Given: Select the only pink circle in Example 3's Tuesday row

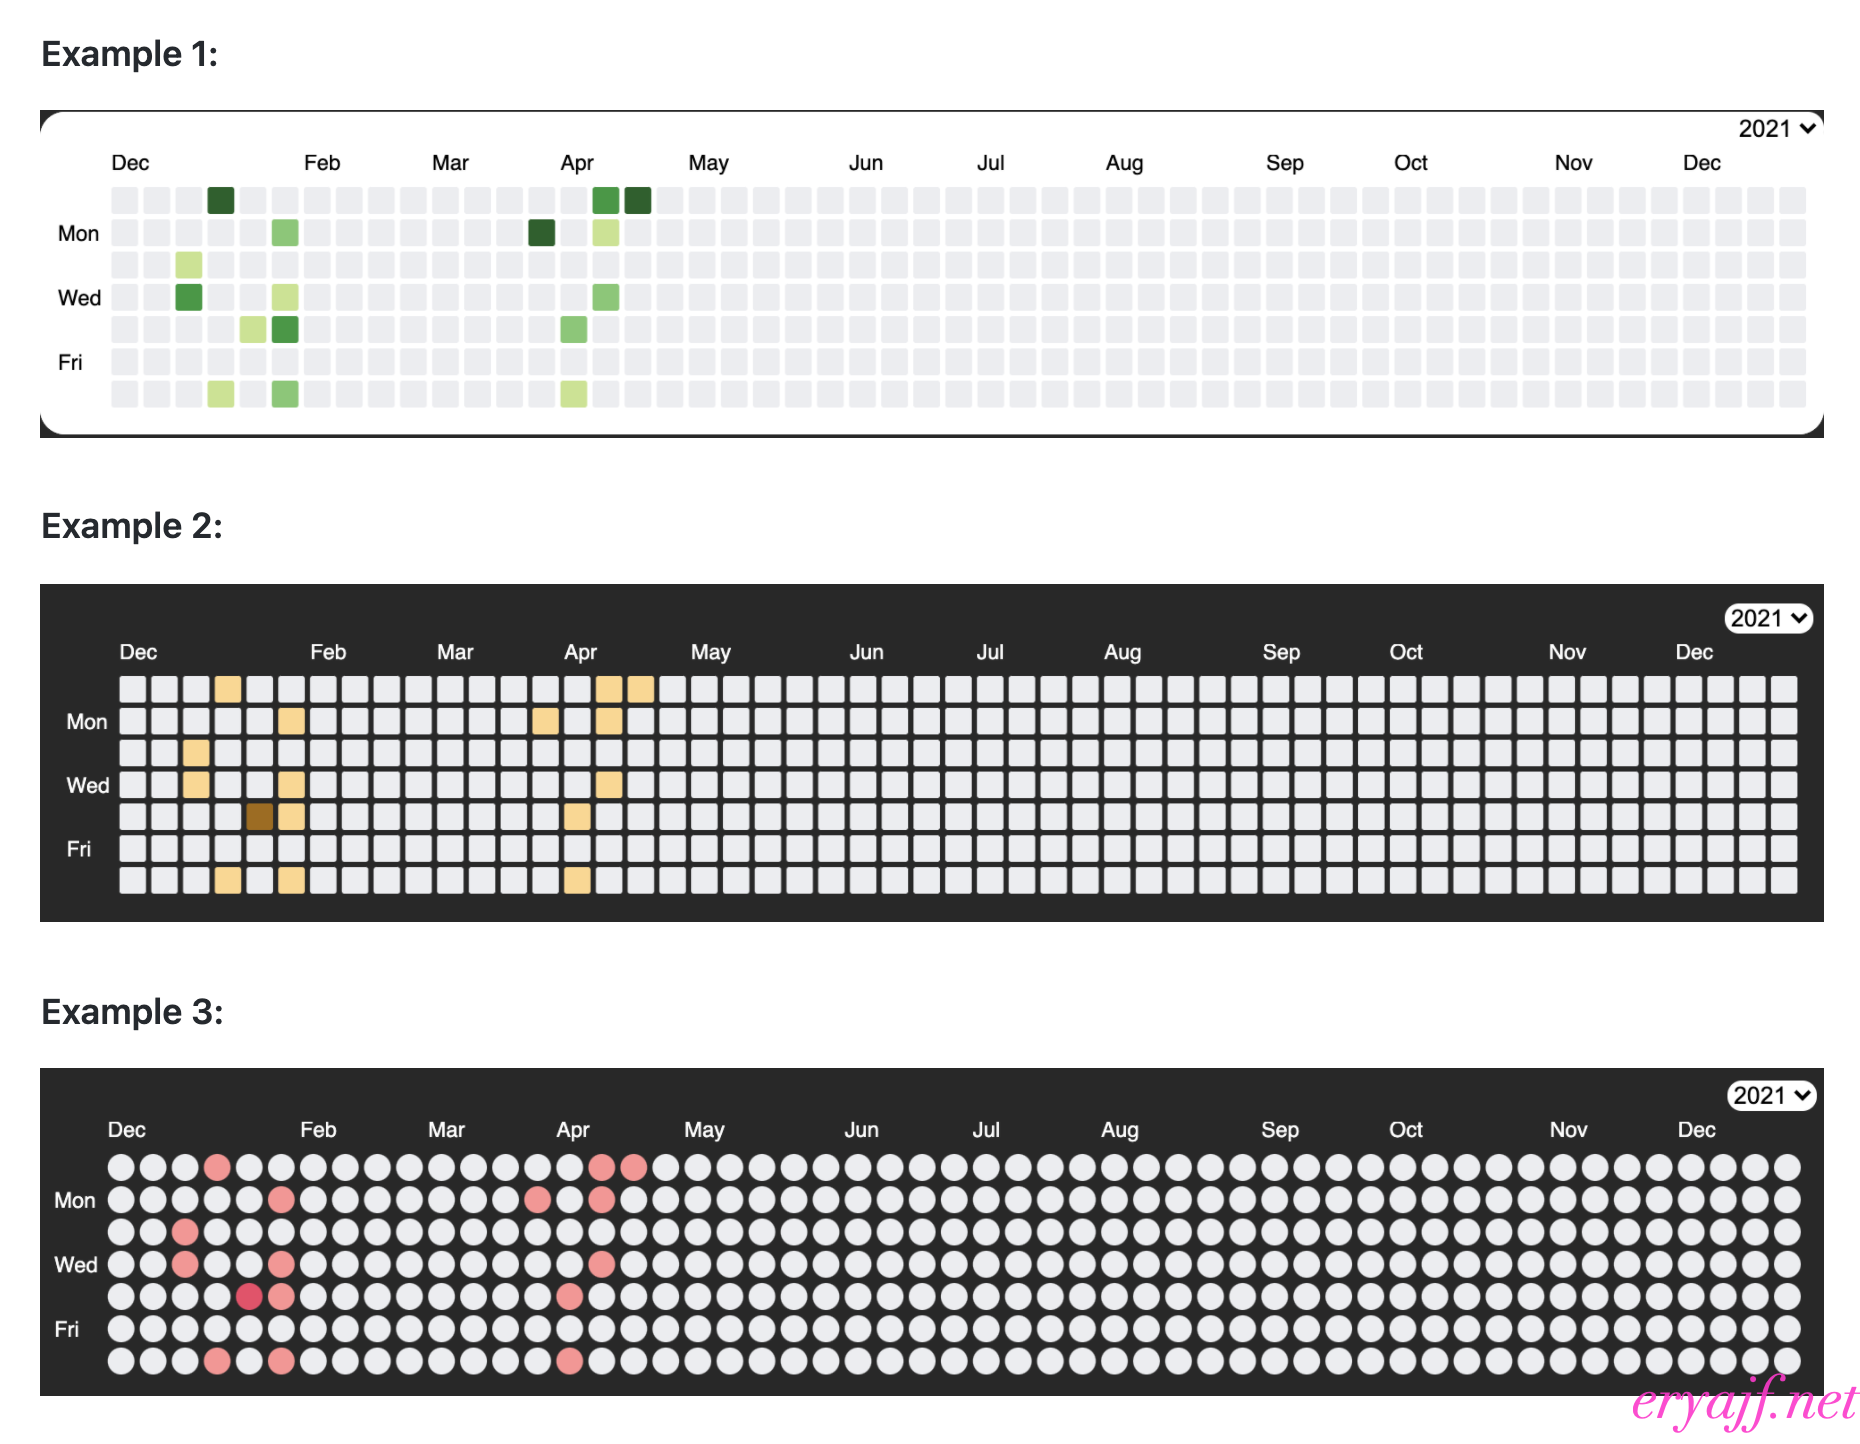Looking at the screenshot, I should (x=185, y=1231).
